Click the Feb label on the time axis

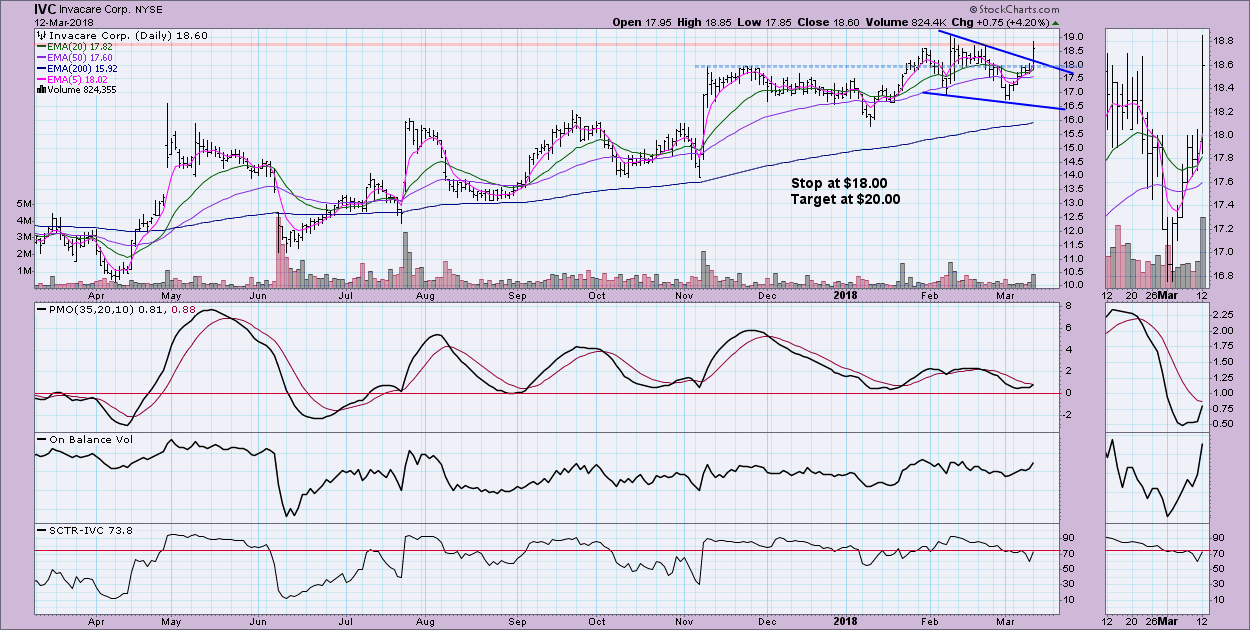pos(929,297)
